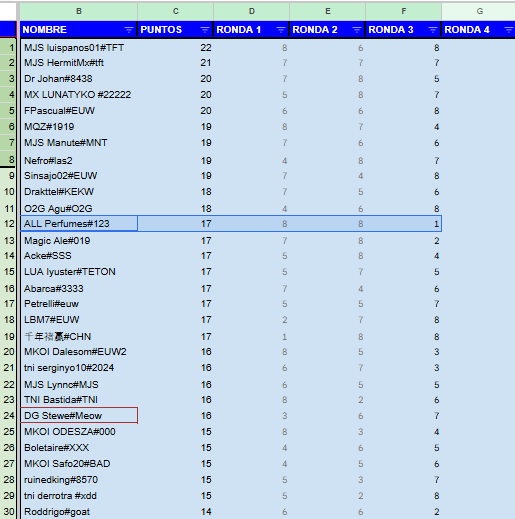This screenshot has width=515, height=519.
Task: Select column F header
Action: click(x=403, y=11)
